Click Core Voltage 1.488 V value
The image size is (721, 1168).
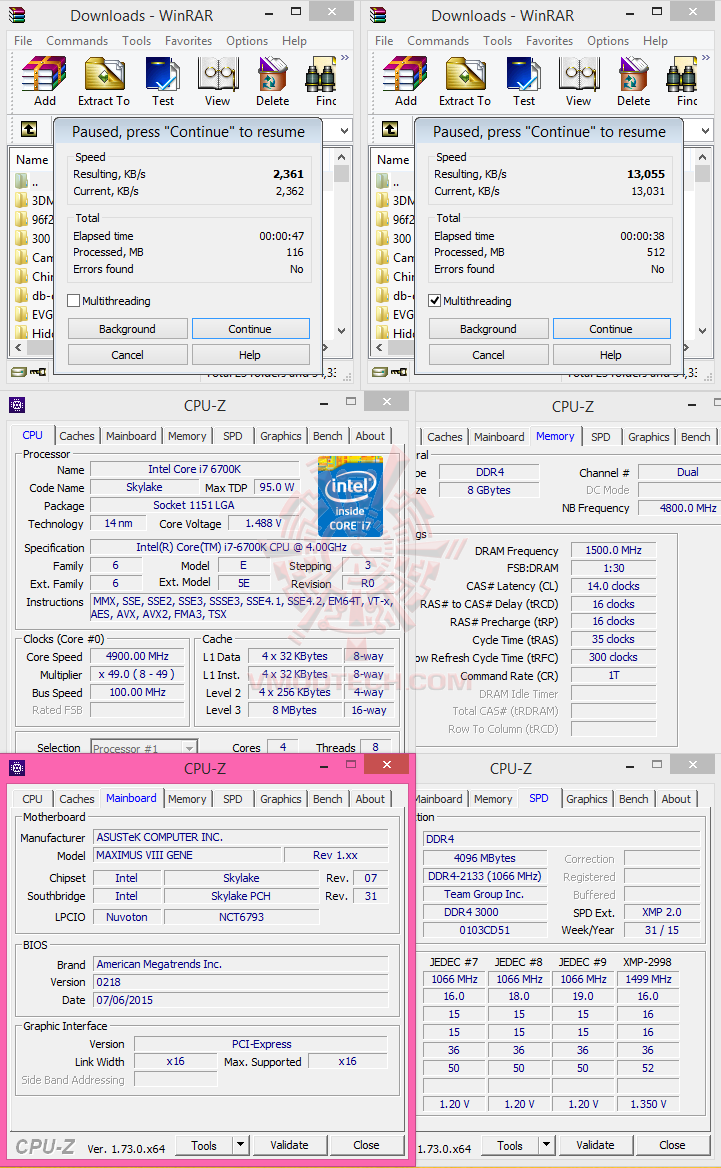[264, 524]
